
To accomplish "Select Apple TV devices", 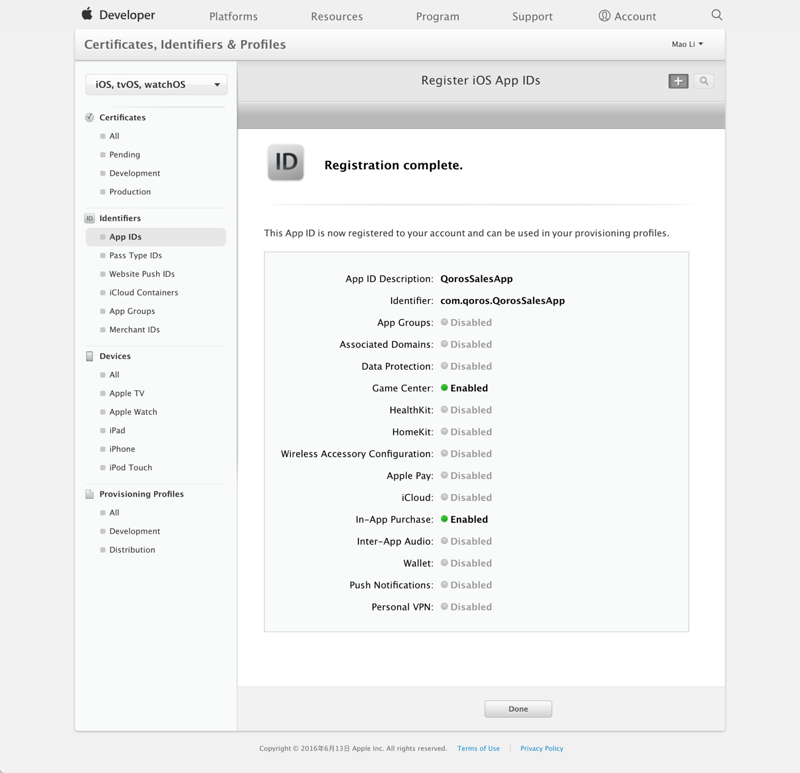I will pos(127,393).
